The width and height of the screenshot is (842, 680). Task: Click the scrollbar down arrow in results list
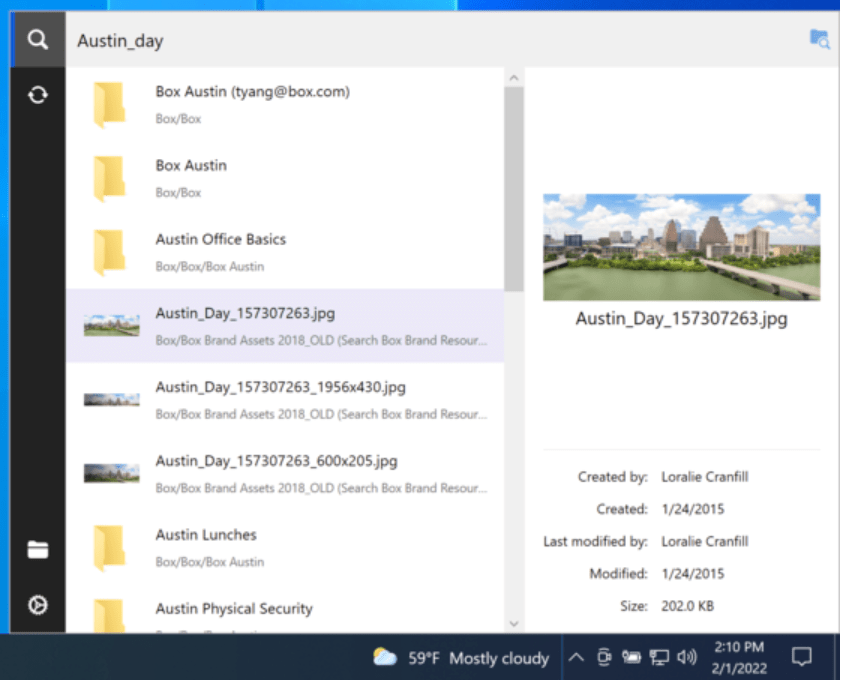[x=514, y=624]
